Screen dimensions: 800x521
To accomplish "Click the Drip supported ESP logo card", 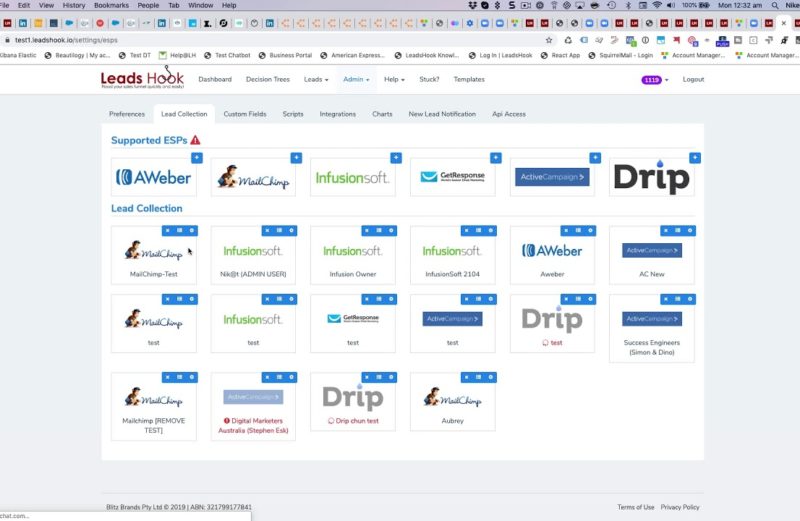I will [652, 178].
